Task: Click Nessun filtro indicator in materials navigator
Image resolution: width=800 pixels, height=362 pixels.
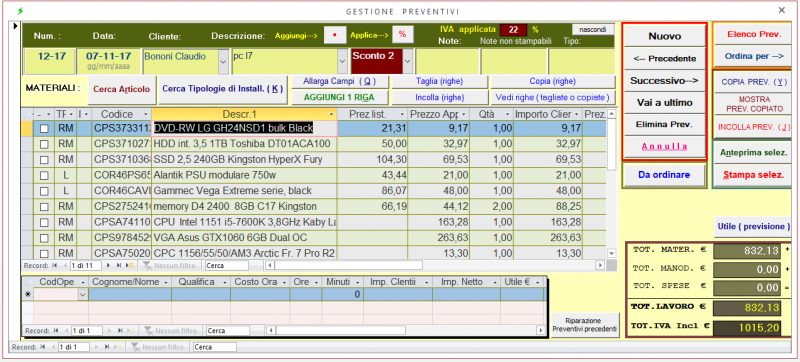Action: coord(168,266)
